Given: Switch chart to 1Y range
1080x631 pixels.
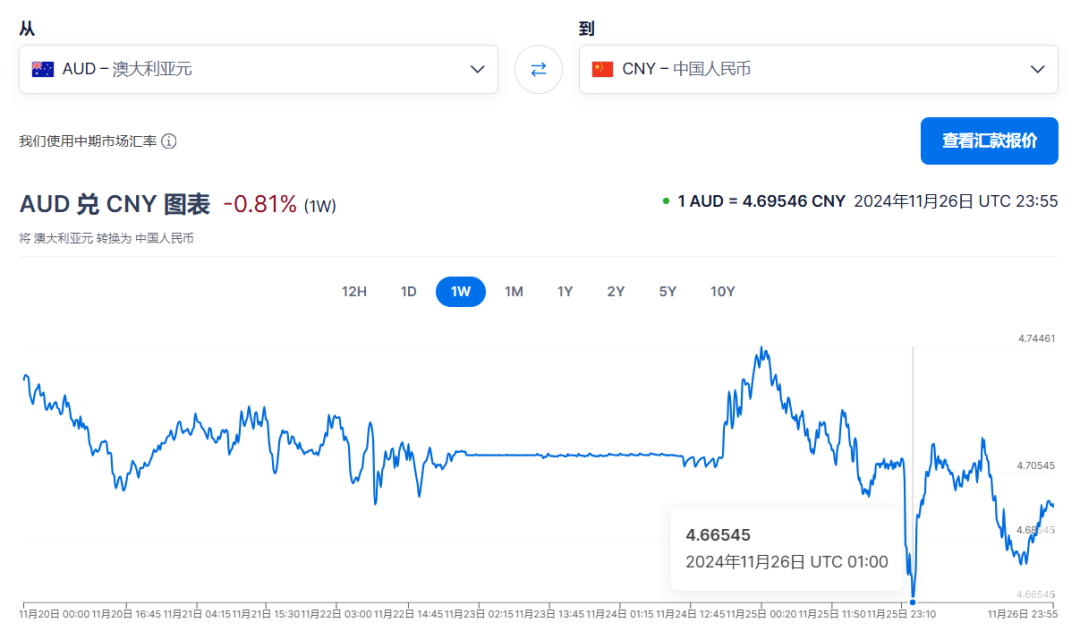Looking at the screenshot, I should click(x=565, y=291).
